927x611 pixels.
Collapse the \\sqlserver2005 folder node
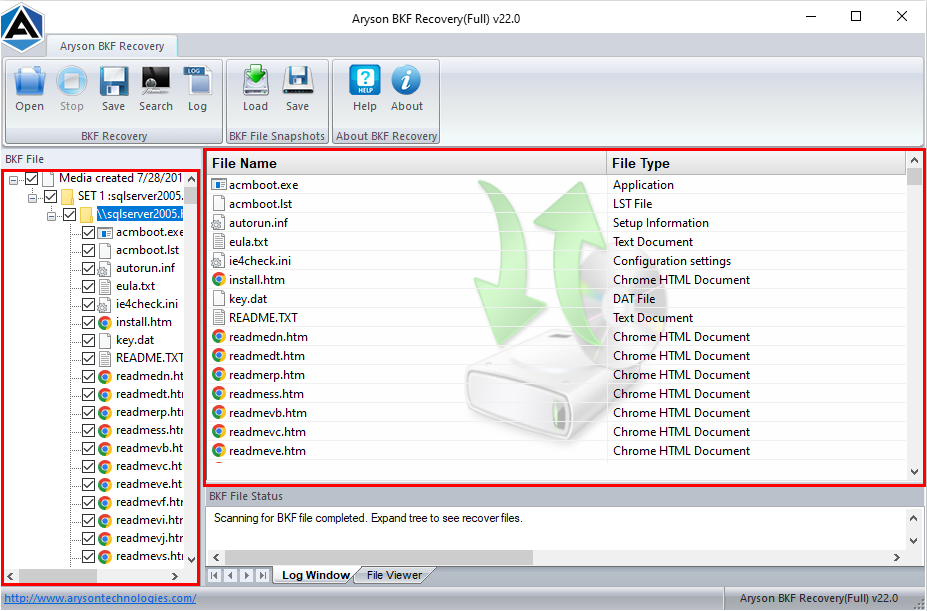pos(51,215)
